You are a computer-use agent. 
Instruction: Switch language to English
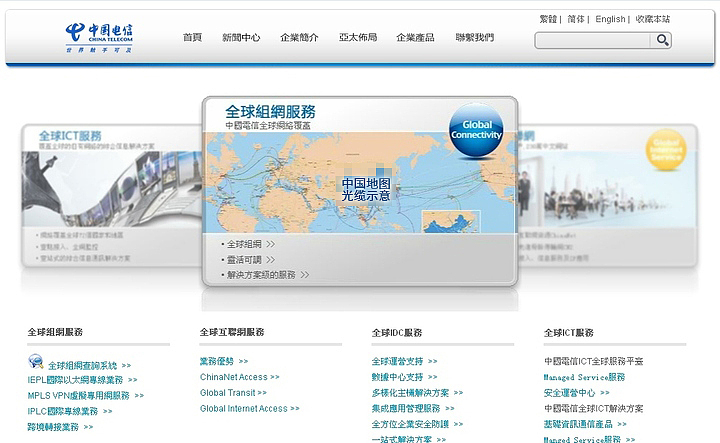click(610, 19)
